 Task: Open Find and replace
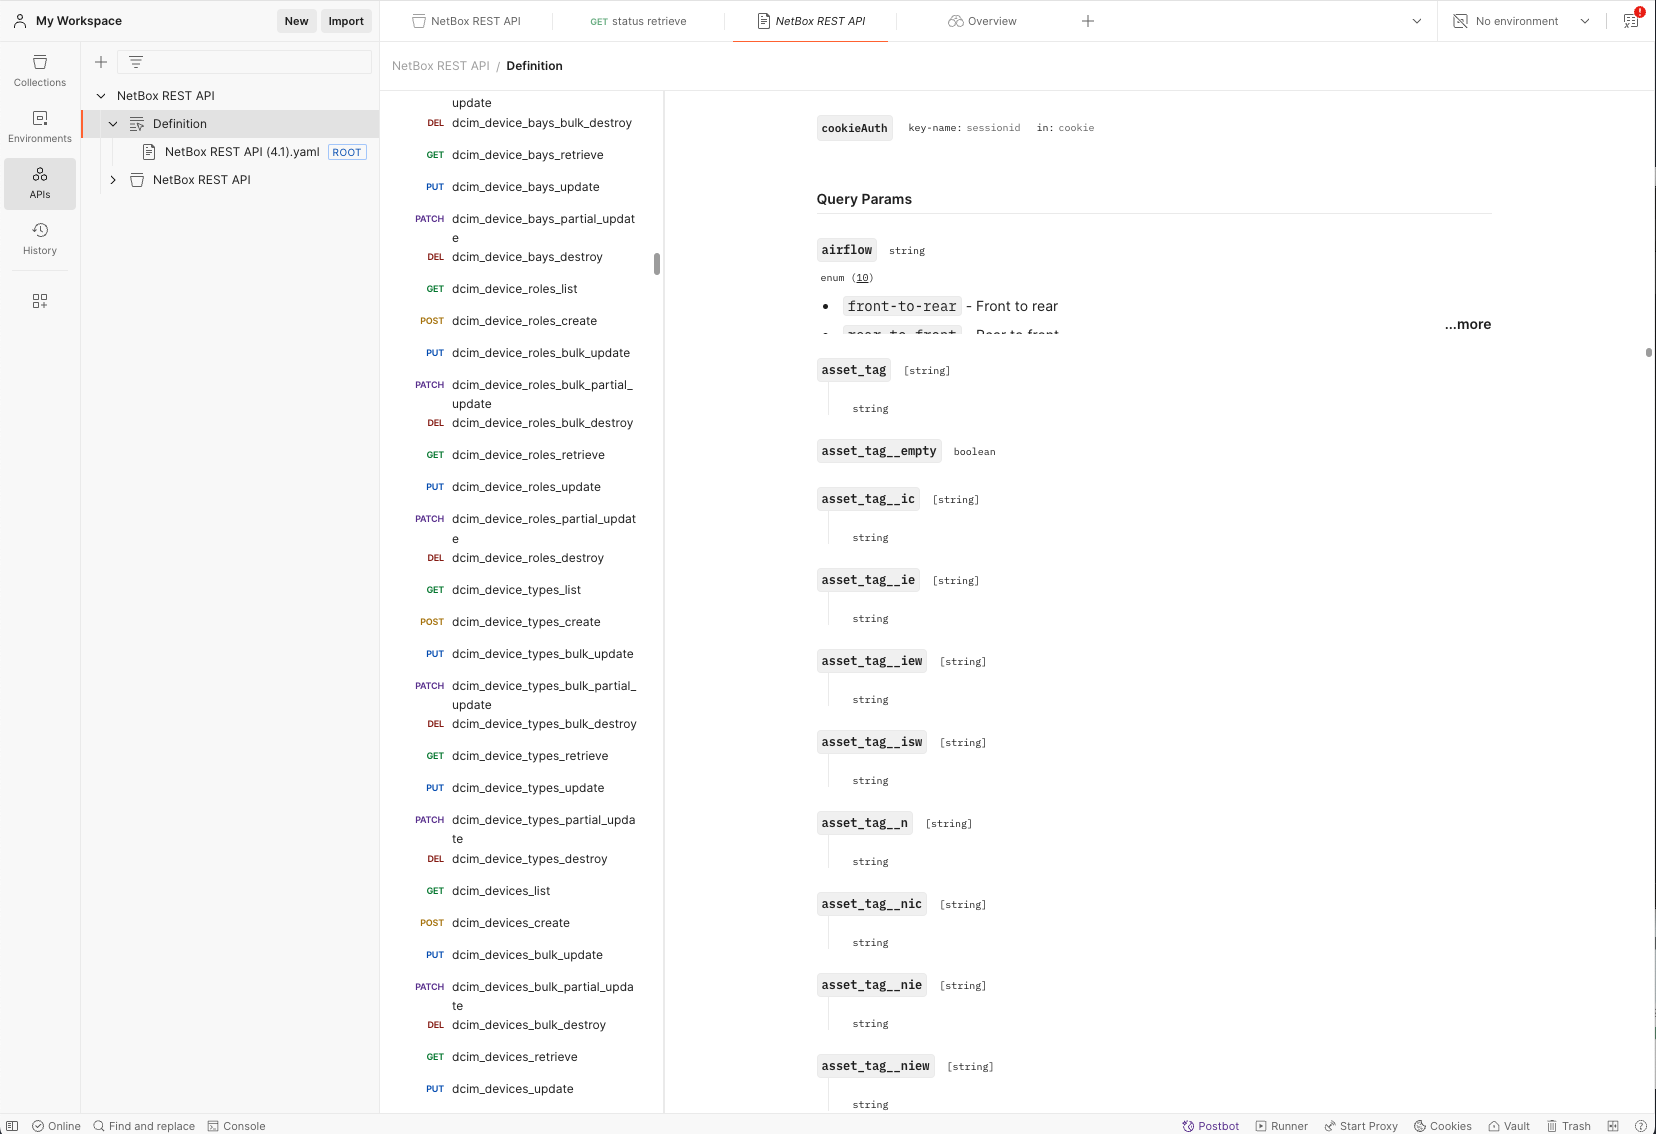(144, 1126)
